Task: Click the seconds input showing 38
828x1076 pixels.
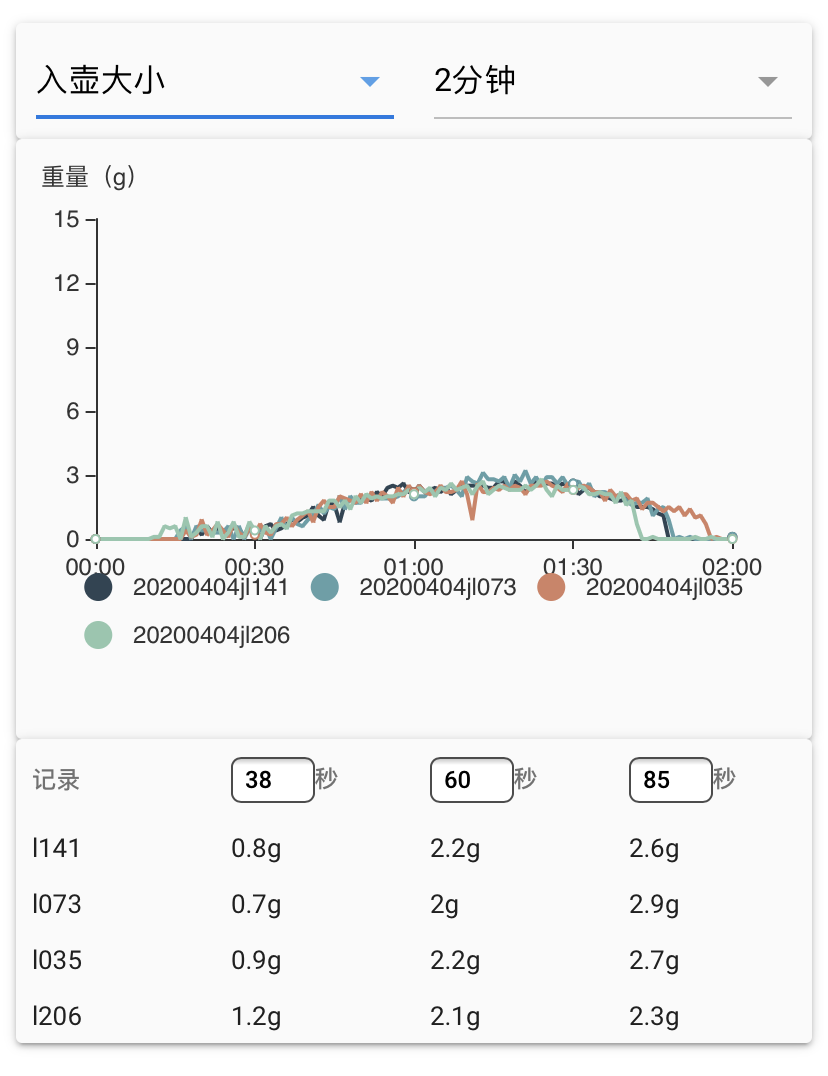Action: 272,780
